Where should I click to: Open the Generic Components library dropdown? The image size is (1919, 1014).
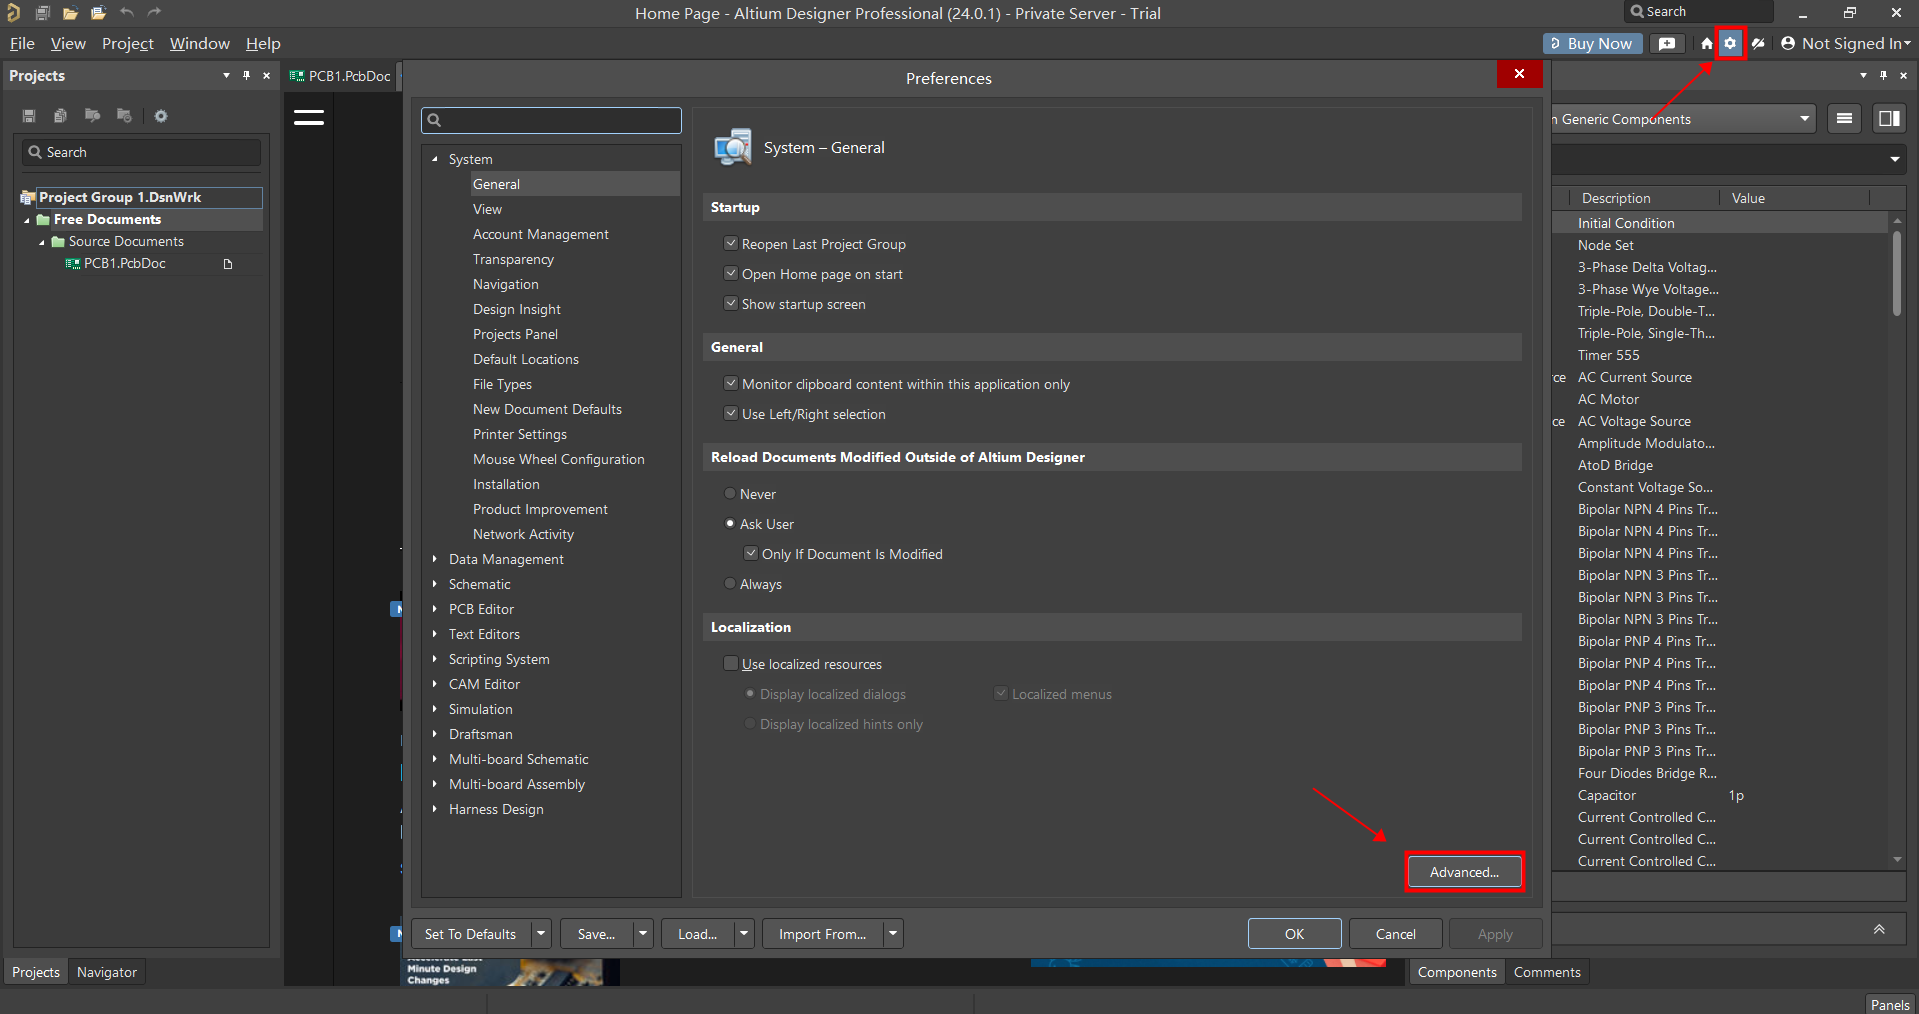click(x=1805, y=119)
